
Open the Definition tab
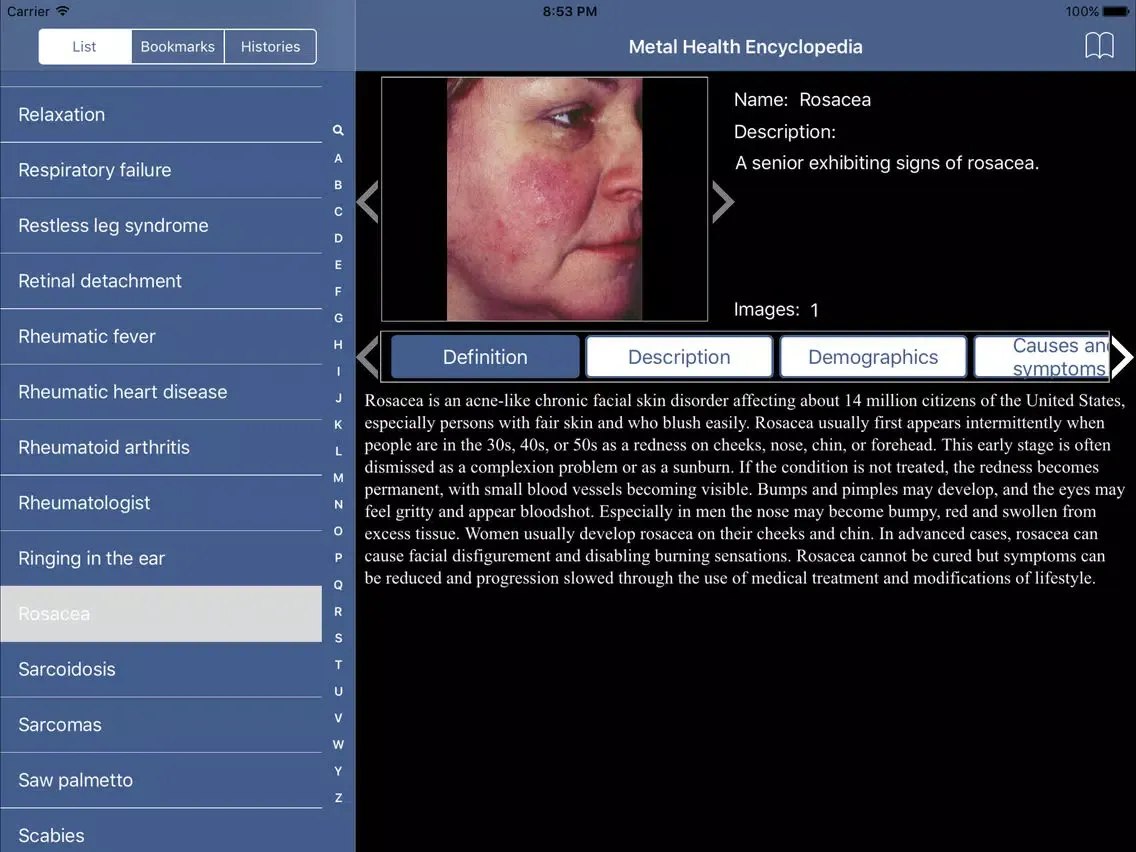click(x=485, y=356)
